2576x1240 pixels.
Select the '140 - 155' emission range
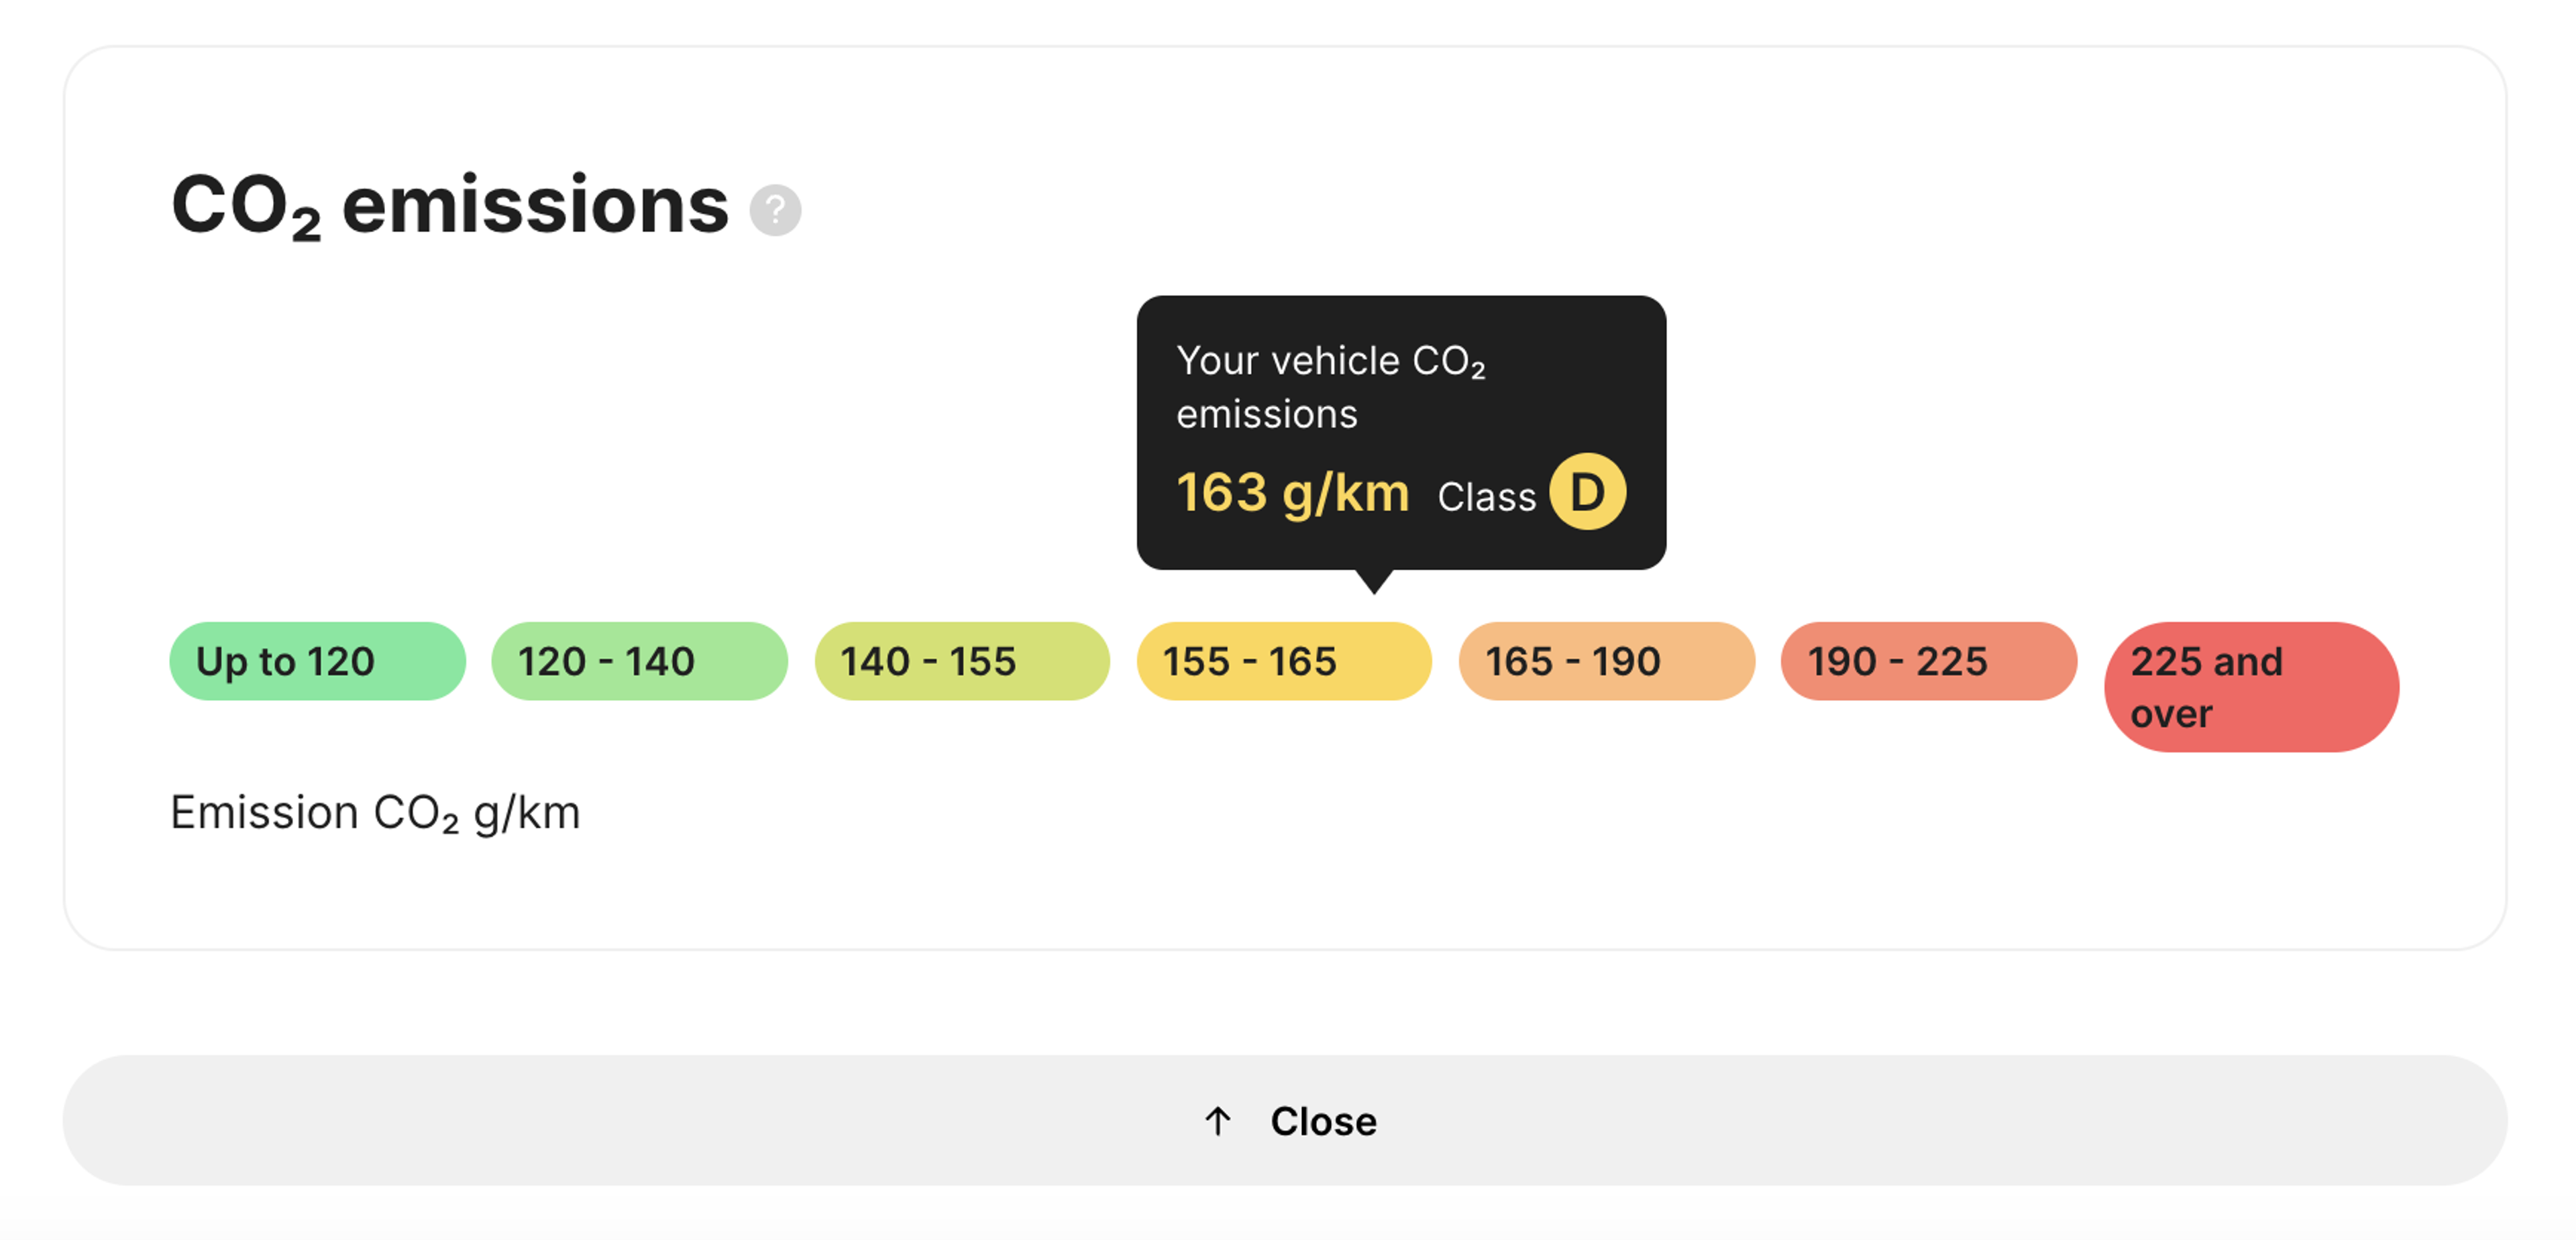tap(962, 661)
